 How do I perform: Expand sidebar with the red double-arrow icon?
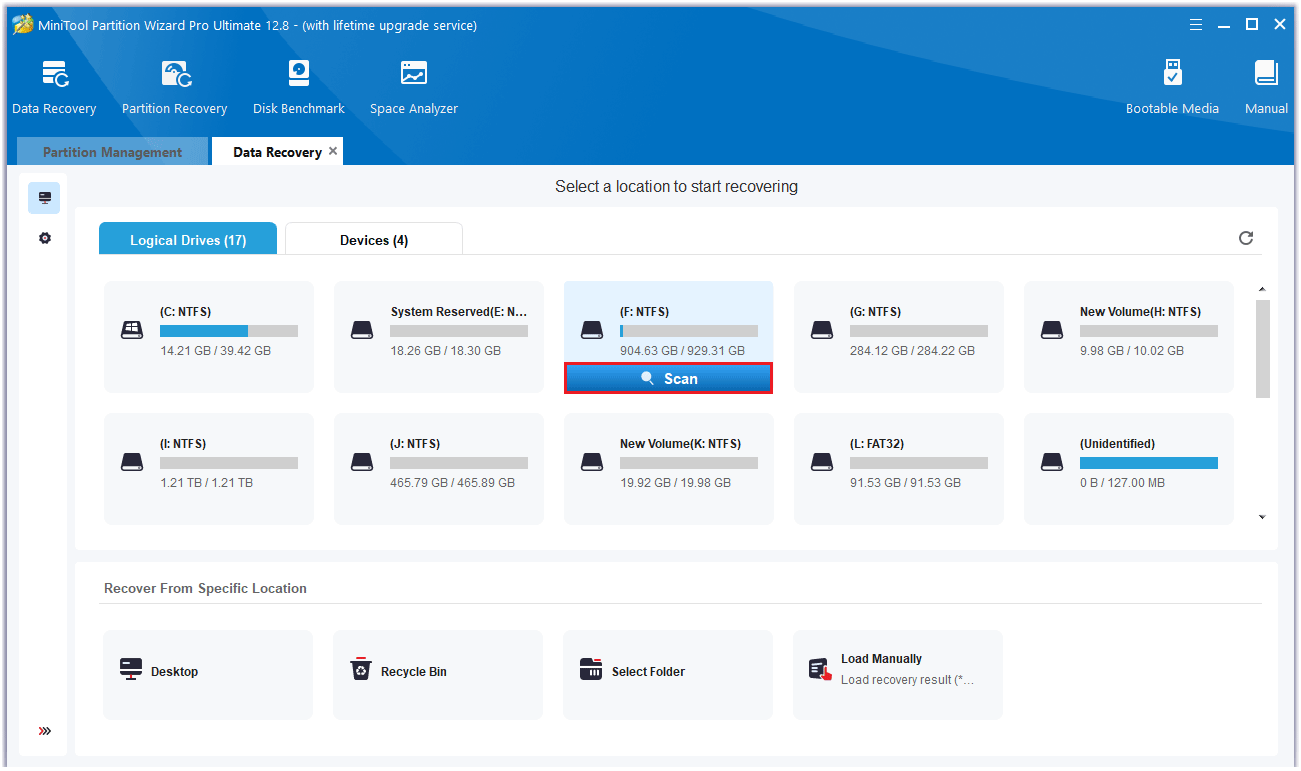point(44,731)
